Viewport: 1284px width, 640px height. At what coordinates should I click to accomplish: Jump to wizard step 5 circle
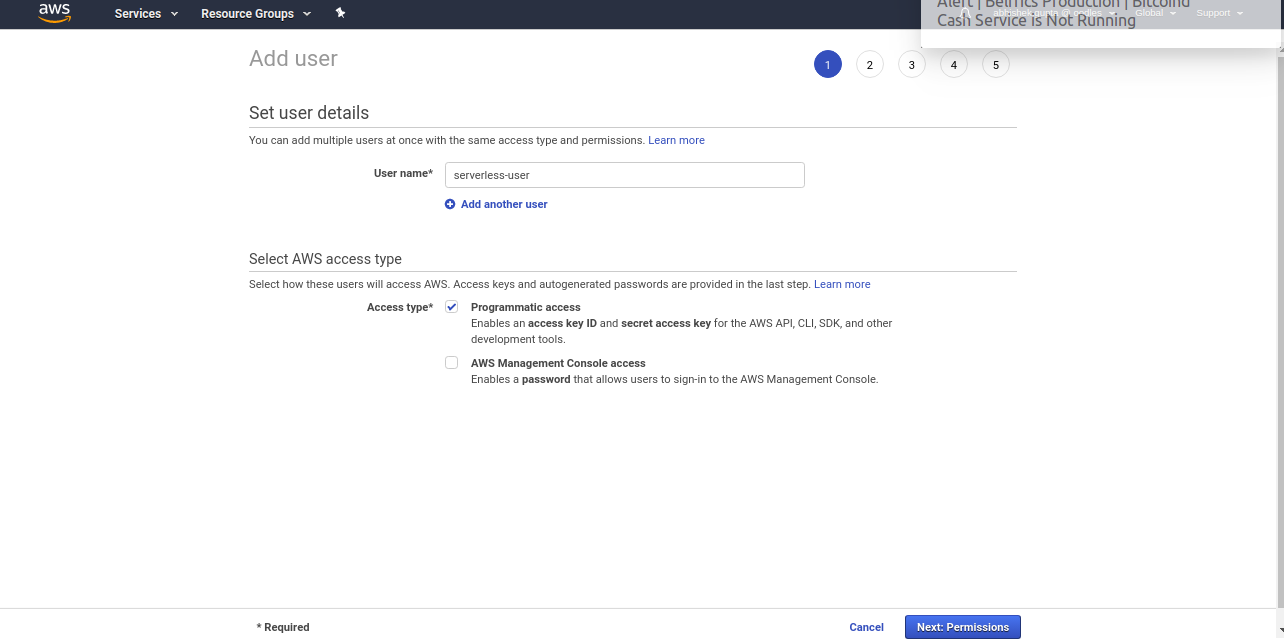coord(996,65)
